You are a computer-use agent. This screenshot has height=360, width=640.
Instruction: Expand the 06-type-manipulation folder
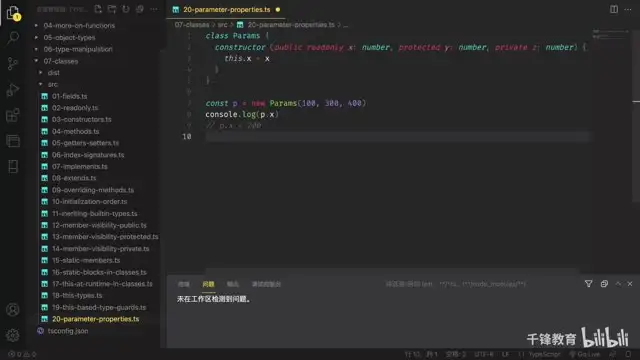(78, 49)
